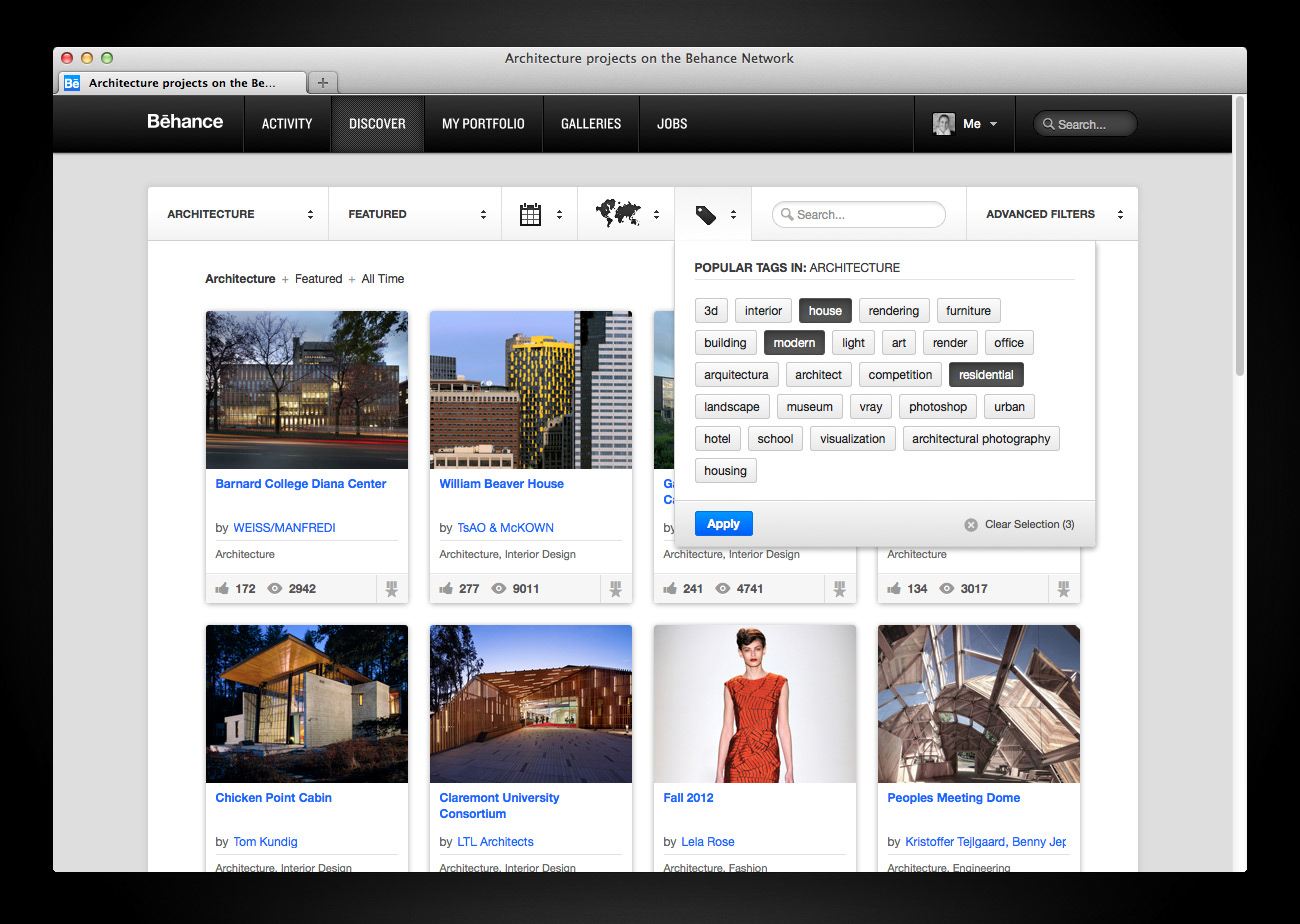Click magnifier icon in top nav search
This screenshot has width=1300, height=924.
(1049, 125)
